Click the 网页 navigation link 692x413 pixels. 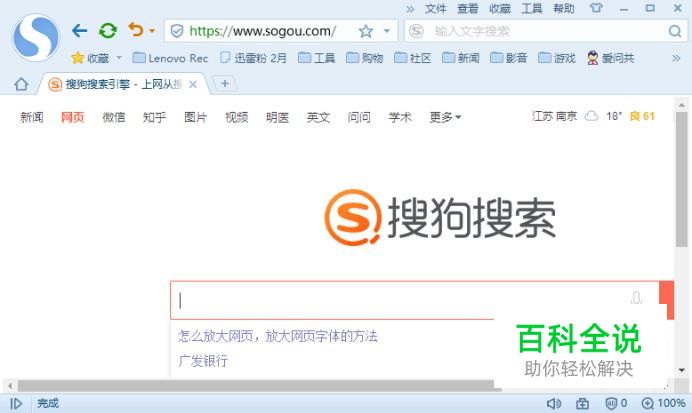coord(72,117)
